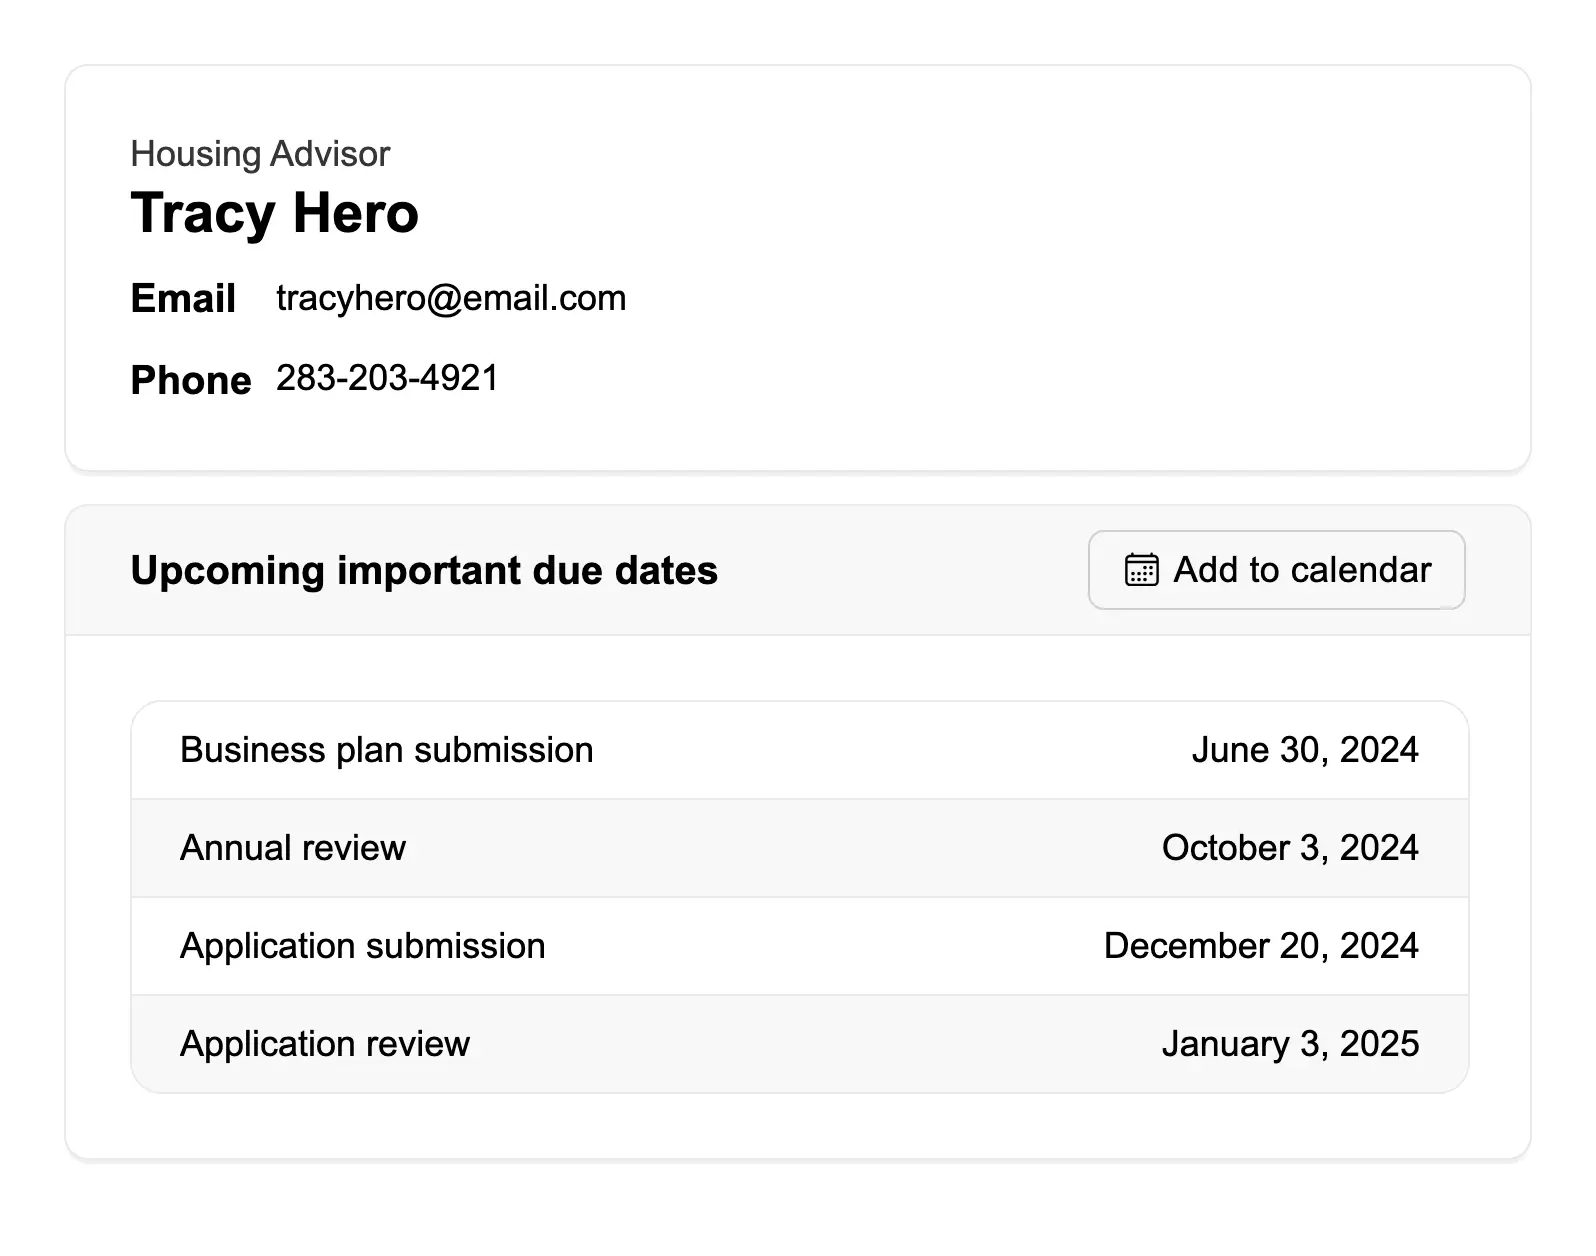1596x1256 pixels.
Task: Select the Application submission entry
Action: click(362, 946)
